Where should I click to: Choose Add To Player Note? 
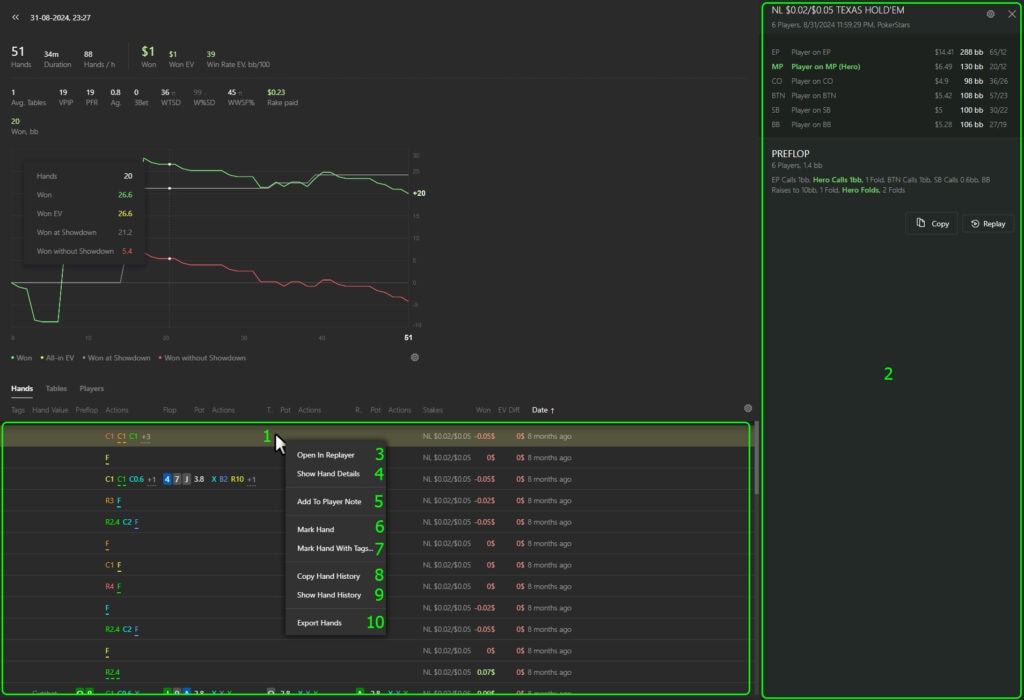coord(329,501)
